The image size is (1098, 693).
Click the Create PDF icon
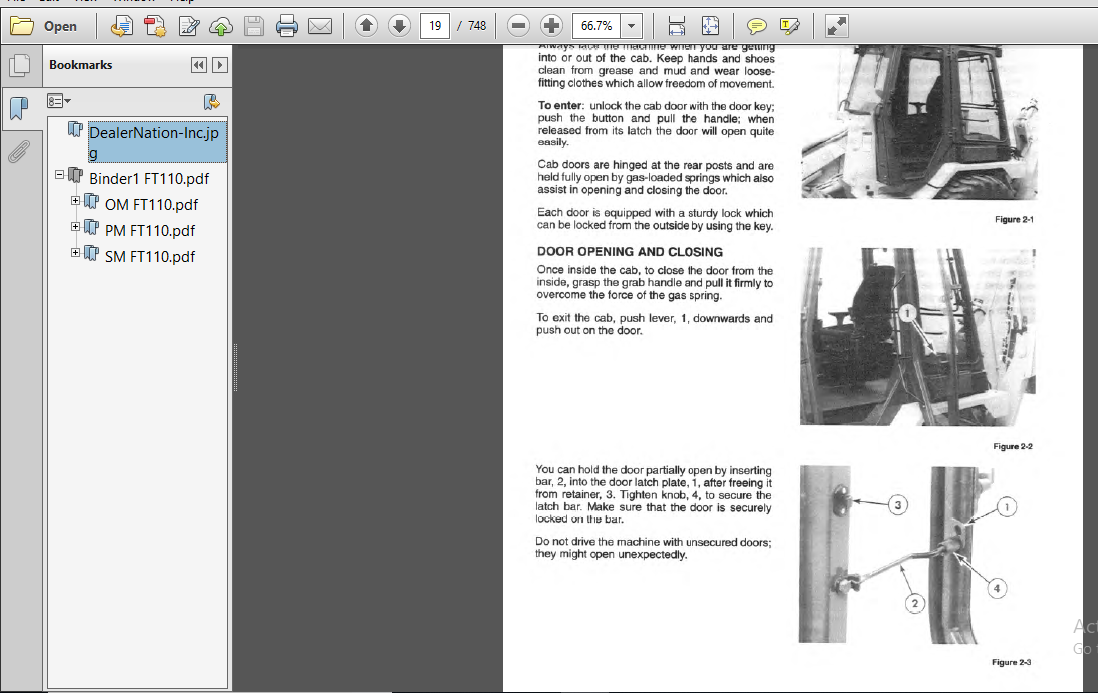[x=155, y=27]
